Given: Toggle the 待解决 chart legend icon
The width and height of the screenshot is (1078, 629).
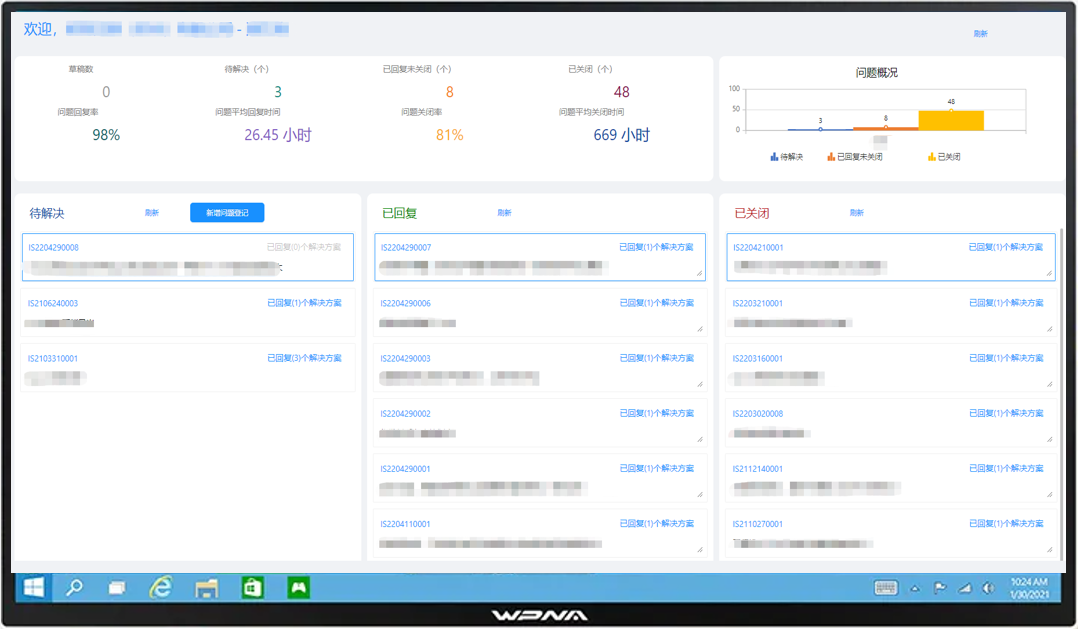Looking at the screenshot, I should [x=774, y=157].
